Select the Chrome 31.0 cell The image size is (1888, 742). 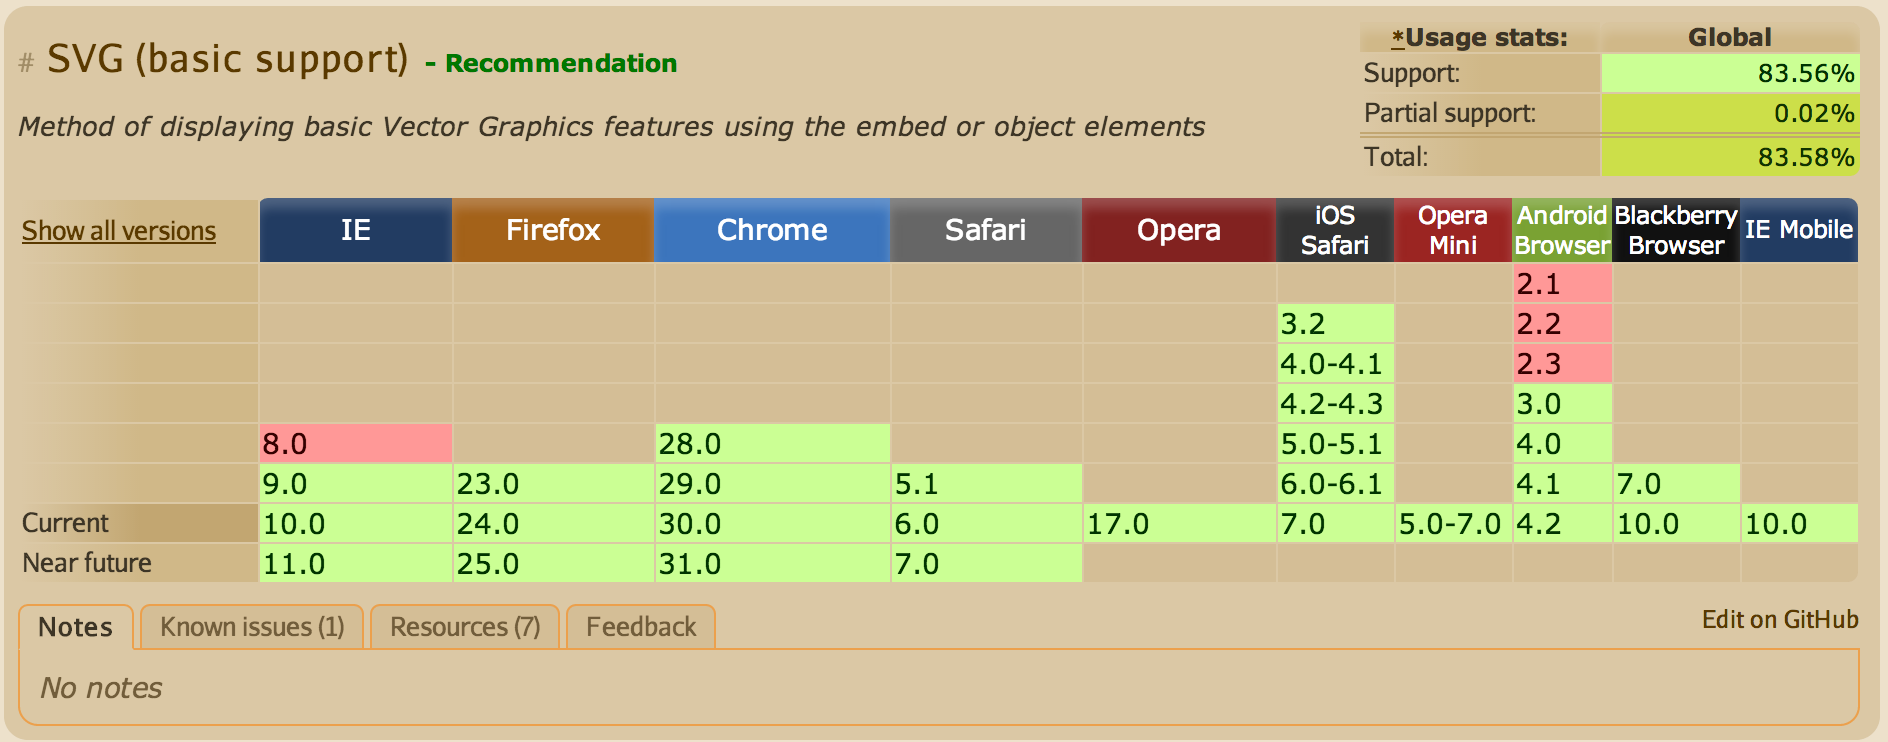(x=772, y=563)
